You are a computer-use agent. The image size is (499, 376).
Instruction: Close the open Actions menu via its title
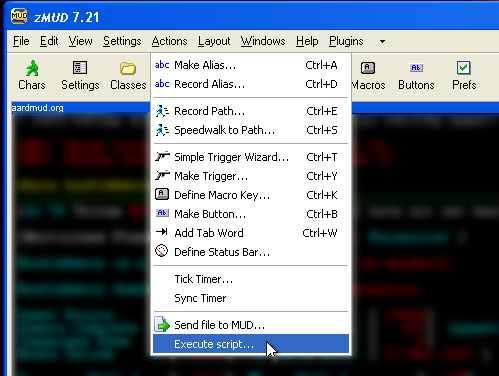pos(169,41)
